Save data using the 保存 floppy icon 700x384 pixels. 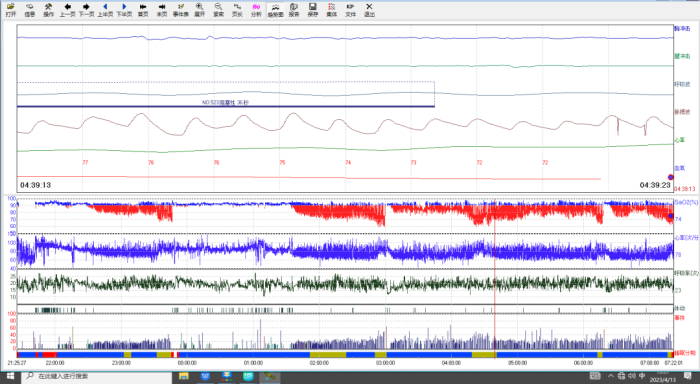(x=312, y=10)
